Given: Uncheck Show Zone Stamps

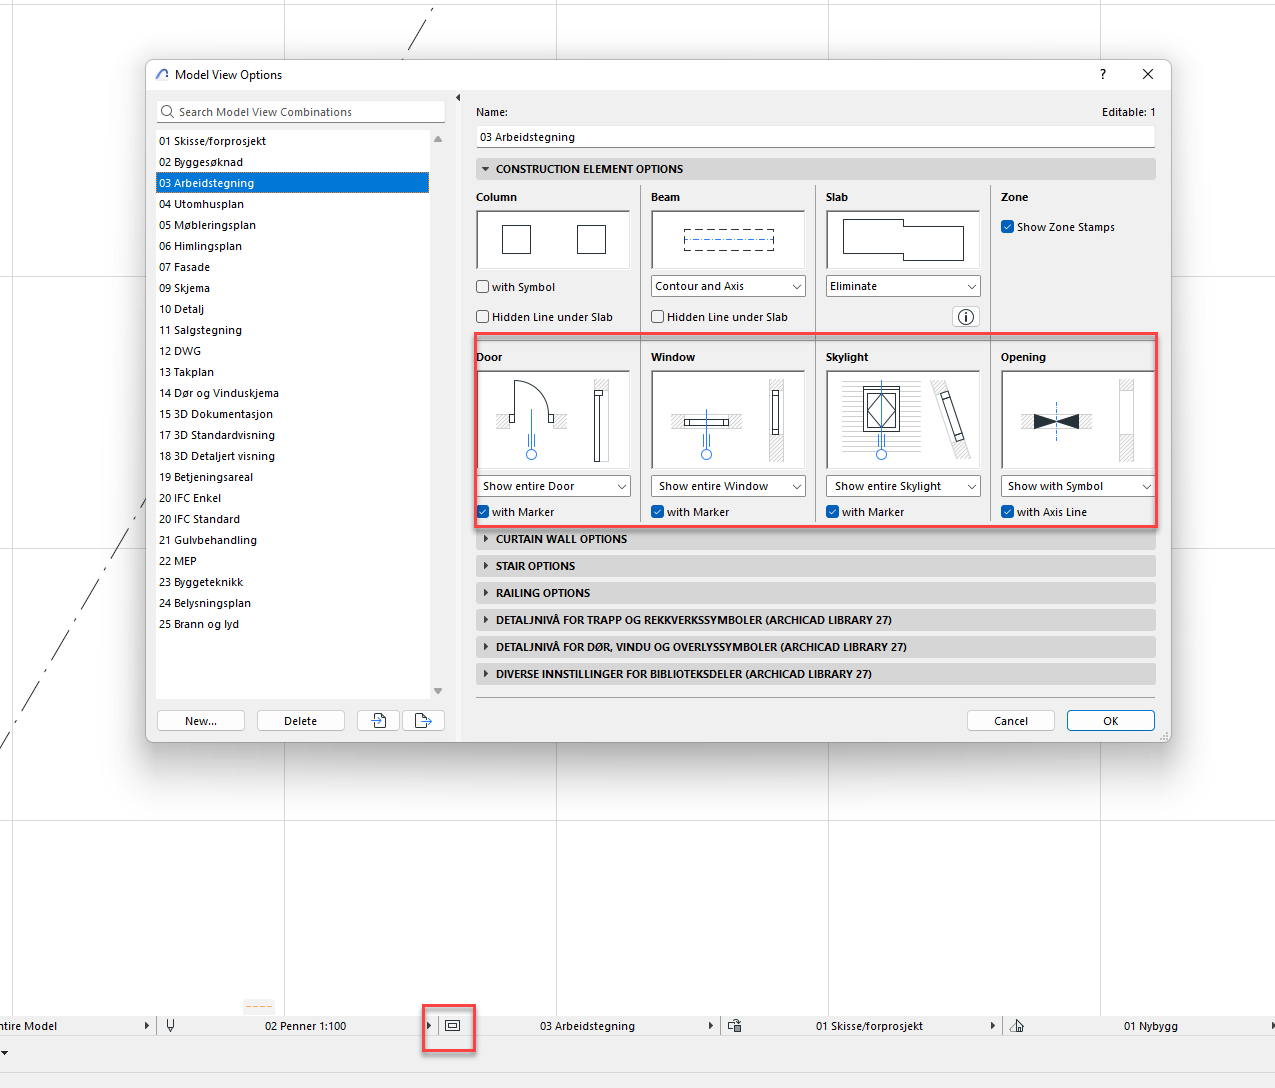Looking at the screenshot, I should click(x=1008, y=227).
